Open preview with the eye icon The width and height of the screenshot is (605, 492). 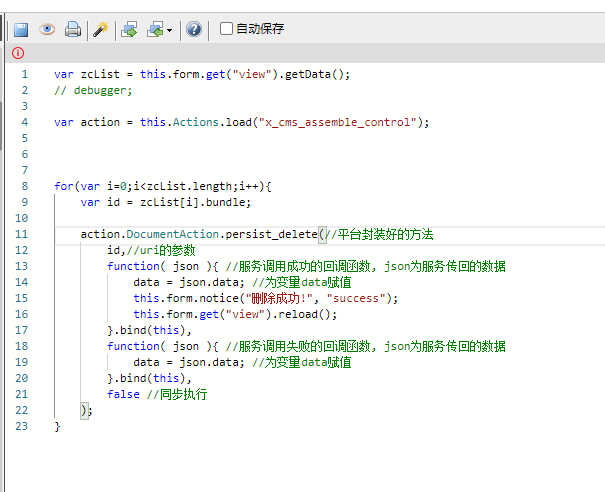click(47, 29)
